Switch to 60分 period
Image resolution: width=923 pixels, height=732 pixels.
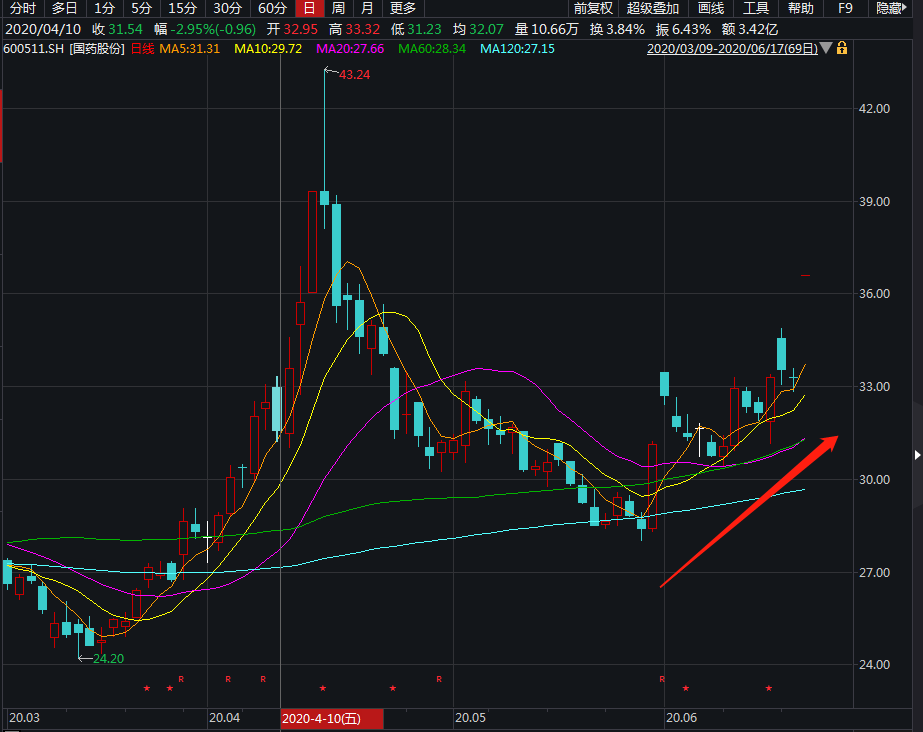click(x=272, y=8)
